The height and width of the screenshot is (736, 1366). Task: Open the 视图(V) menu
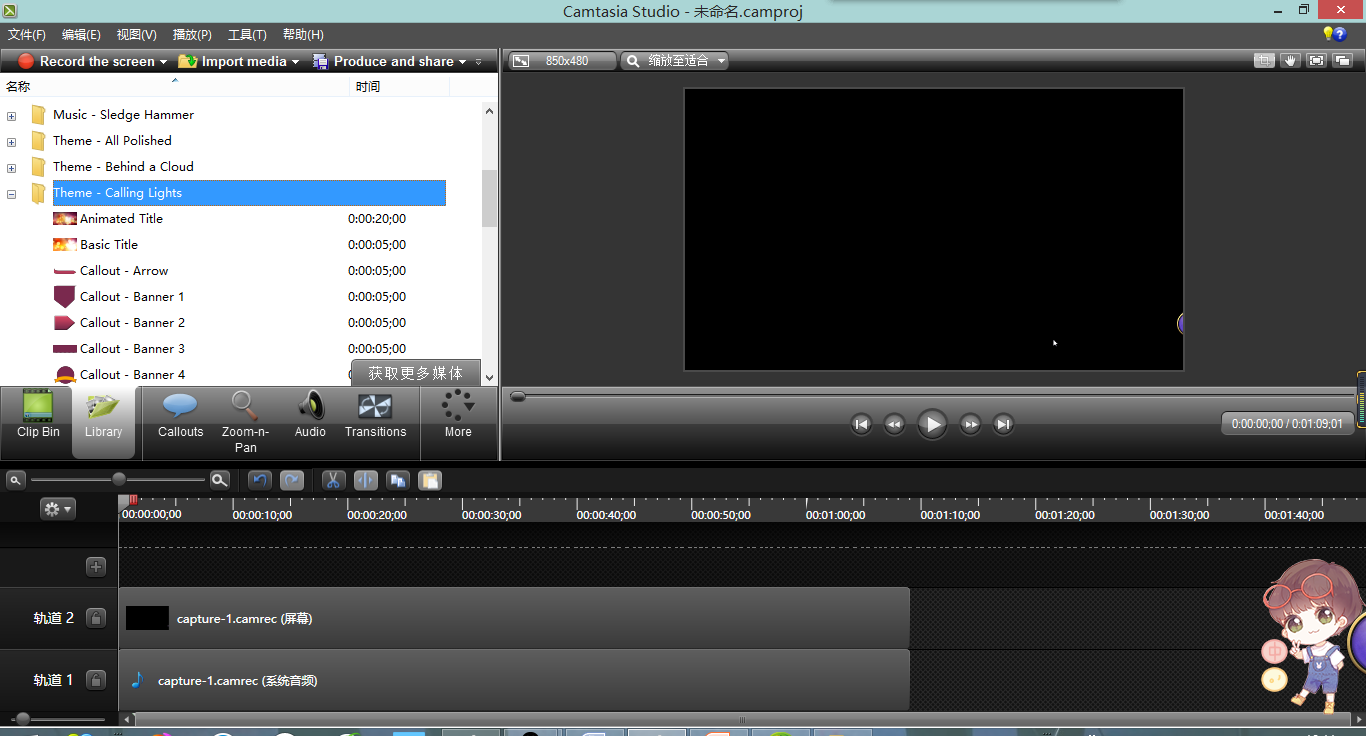click(136, 35)
